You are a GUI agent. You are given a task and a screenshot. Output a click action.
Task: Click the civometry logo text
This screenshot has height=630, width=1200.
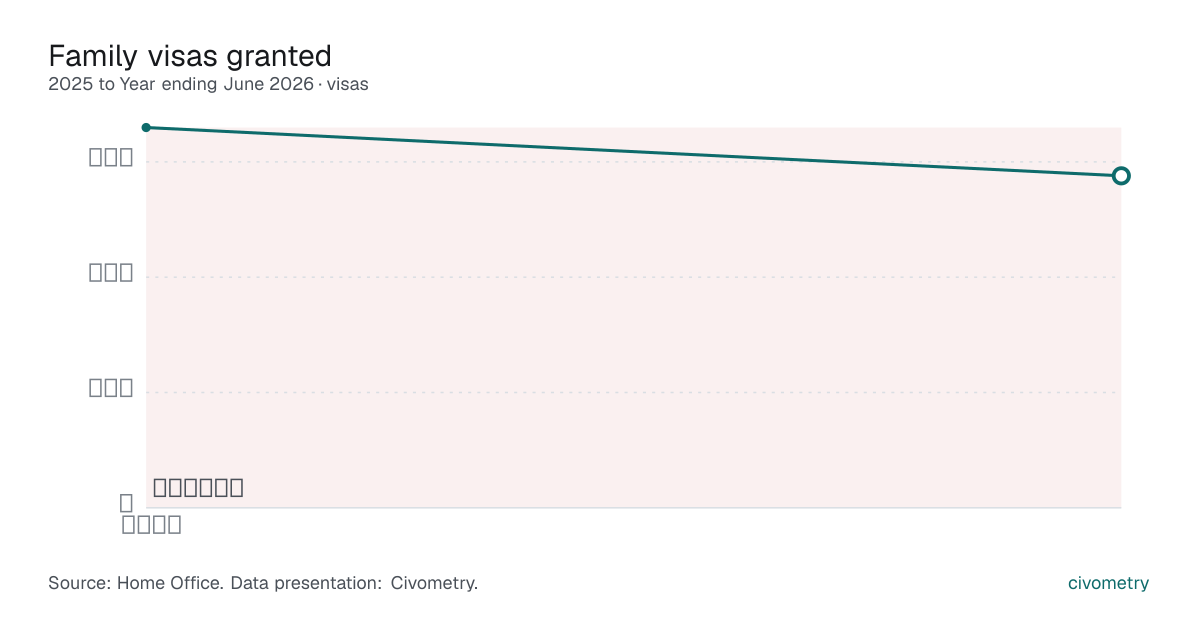tap(1108, 583)
